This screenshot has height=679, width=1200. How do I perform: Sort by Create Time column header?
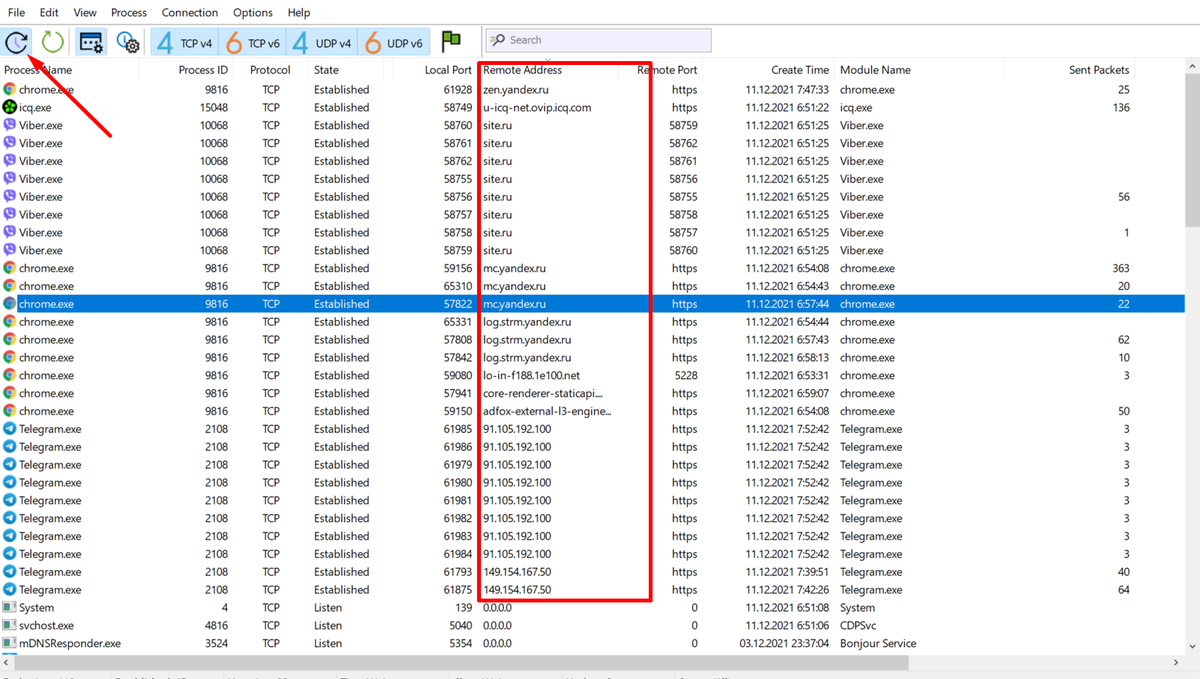click(x=800, y=70)
